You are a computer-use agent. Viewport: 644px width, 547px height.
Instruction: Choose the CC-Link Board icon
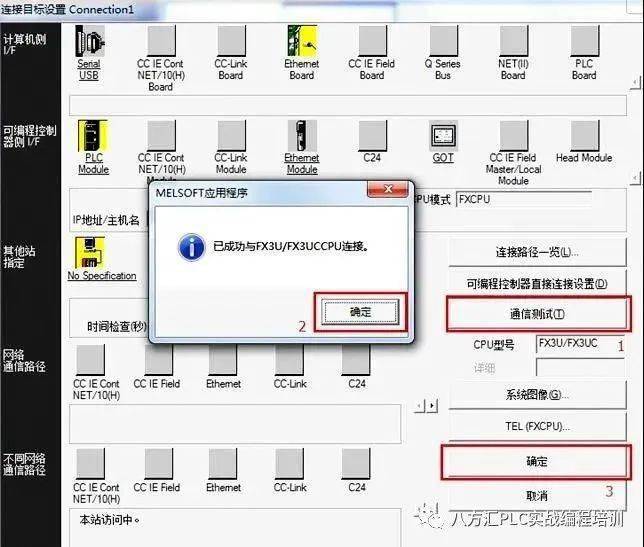coord(231,41)
